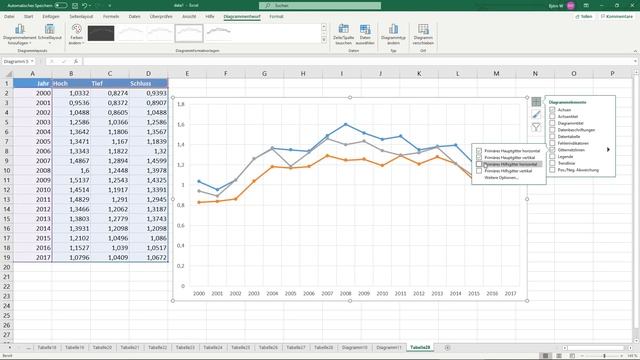Click Daten auswählen button

(365, 34)
